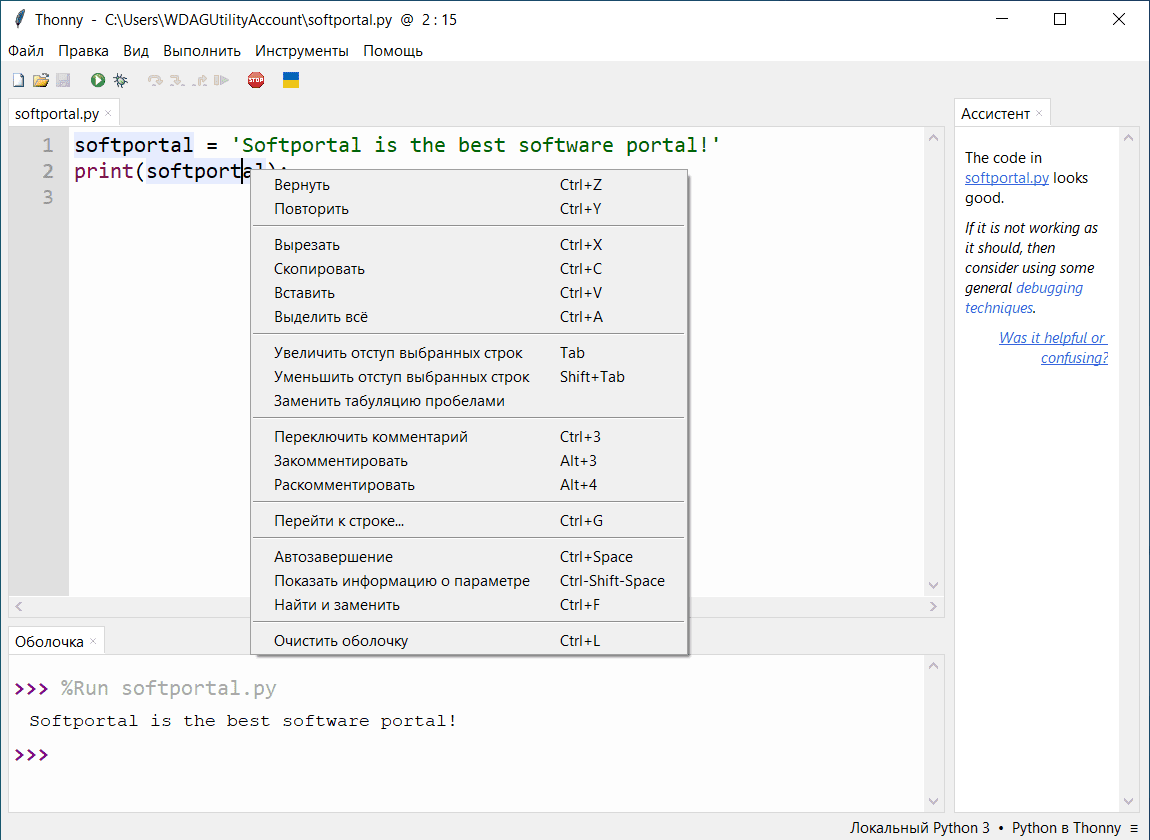Image resolution: width=1150 pixels, height=840 pixels.
Task: Run the current script with green play icon
Action: coord(98,80)
